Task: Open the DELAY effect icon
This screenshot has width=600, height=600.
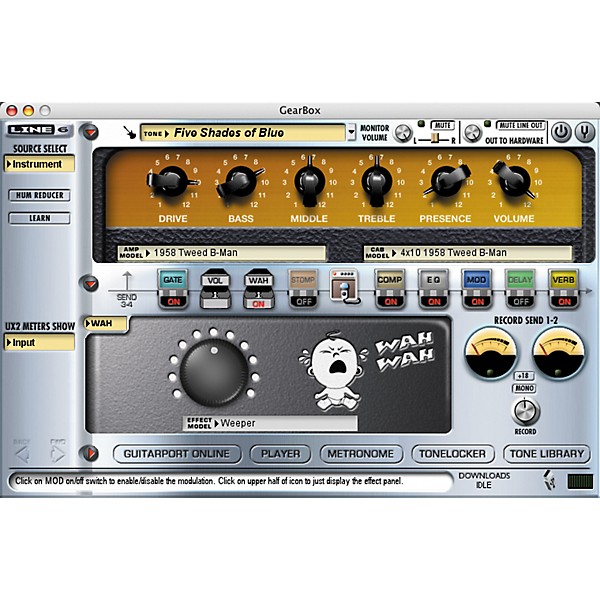Action: 520,280
